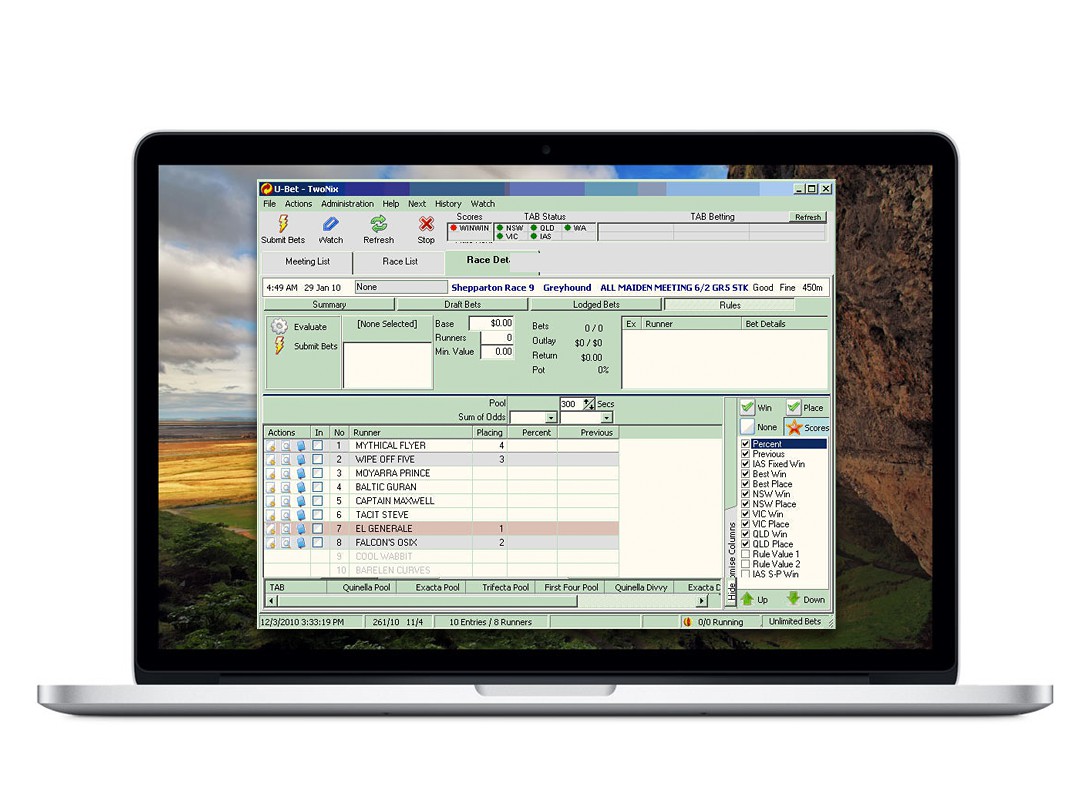Click the TAB Betting Refresh button
Viewport: 1089px width, 811px height.
click(x=807, y=217)
